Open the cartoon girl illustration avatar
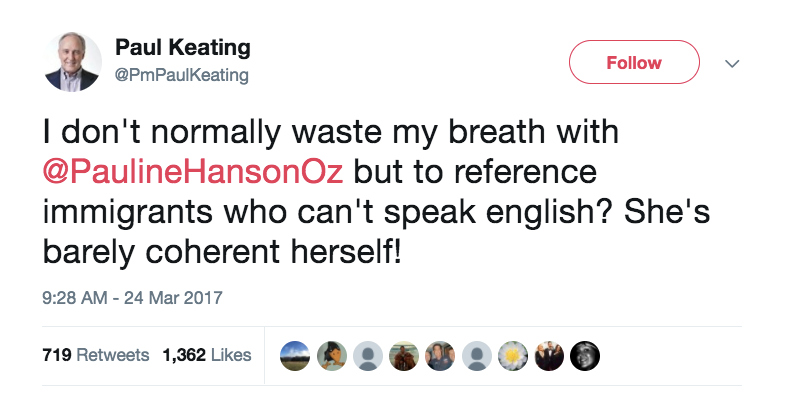 click(332, 356)
